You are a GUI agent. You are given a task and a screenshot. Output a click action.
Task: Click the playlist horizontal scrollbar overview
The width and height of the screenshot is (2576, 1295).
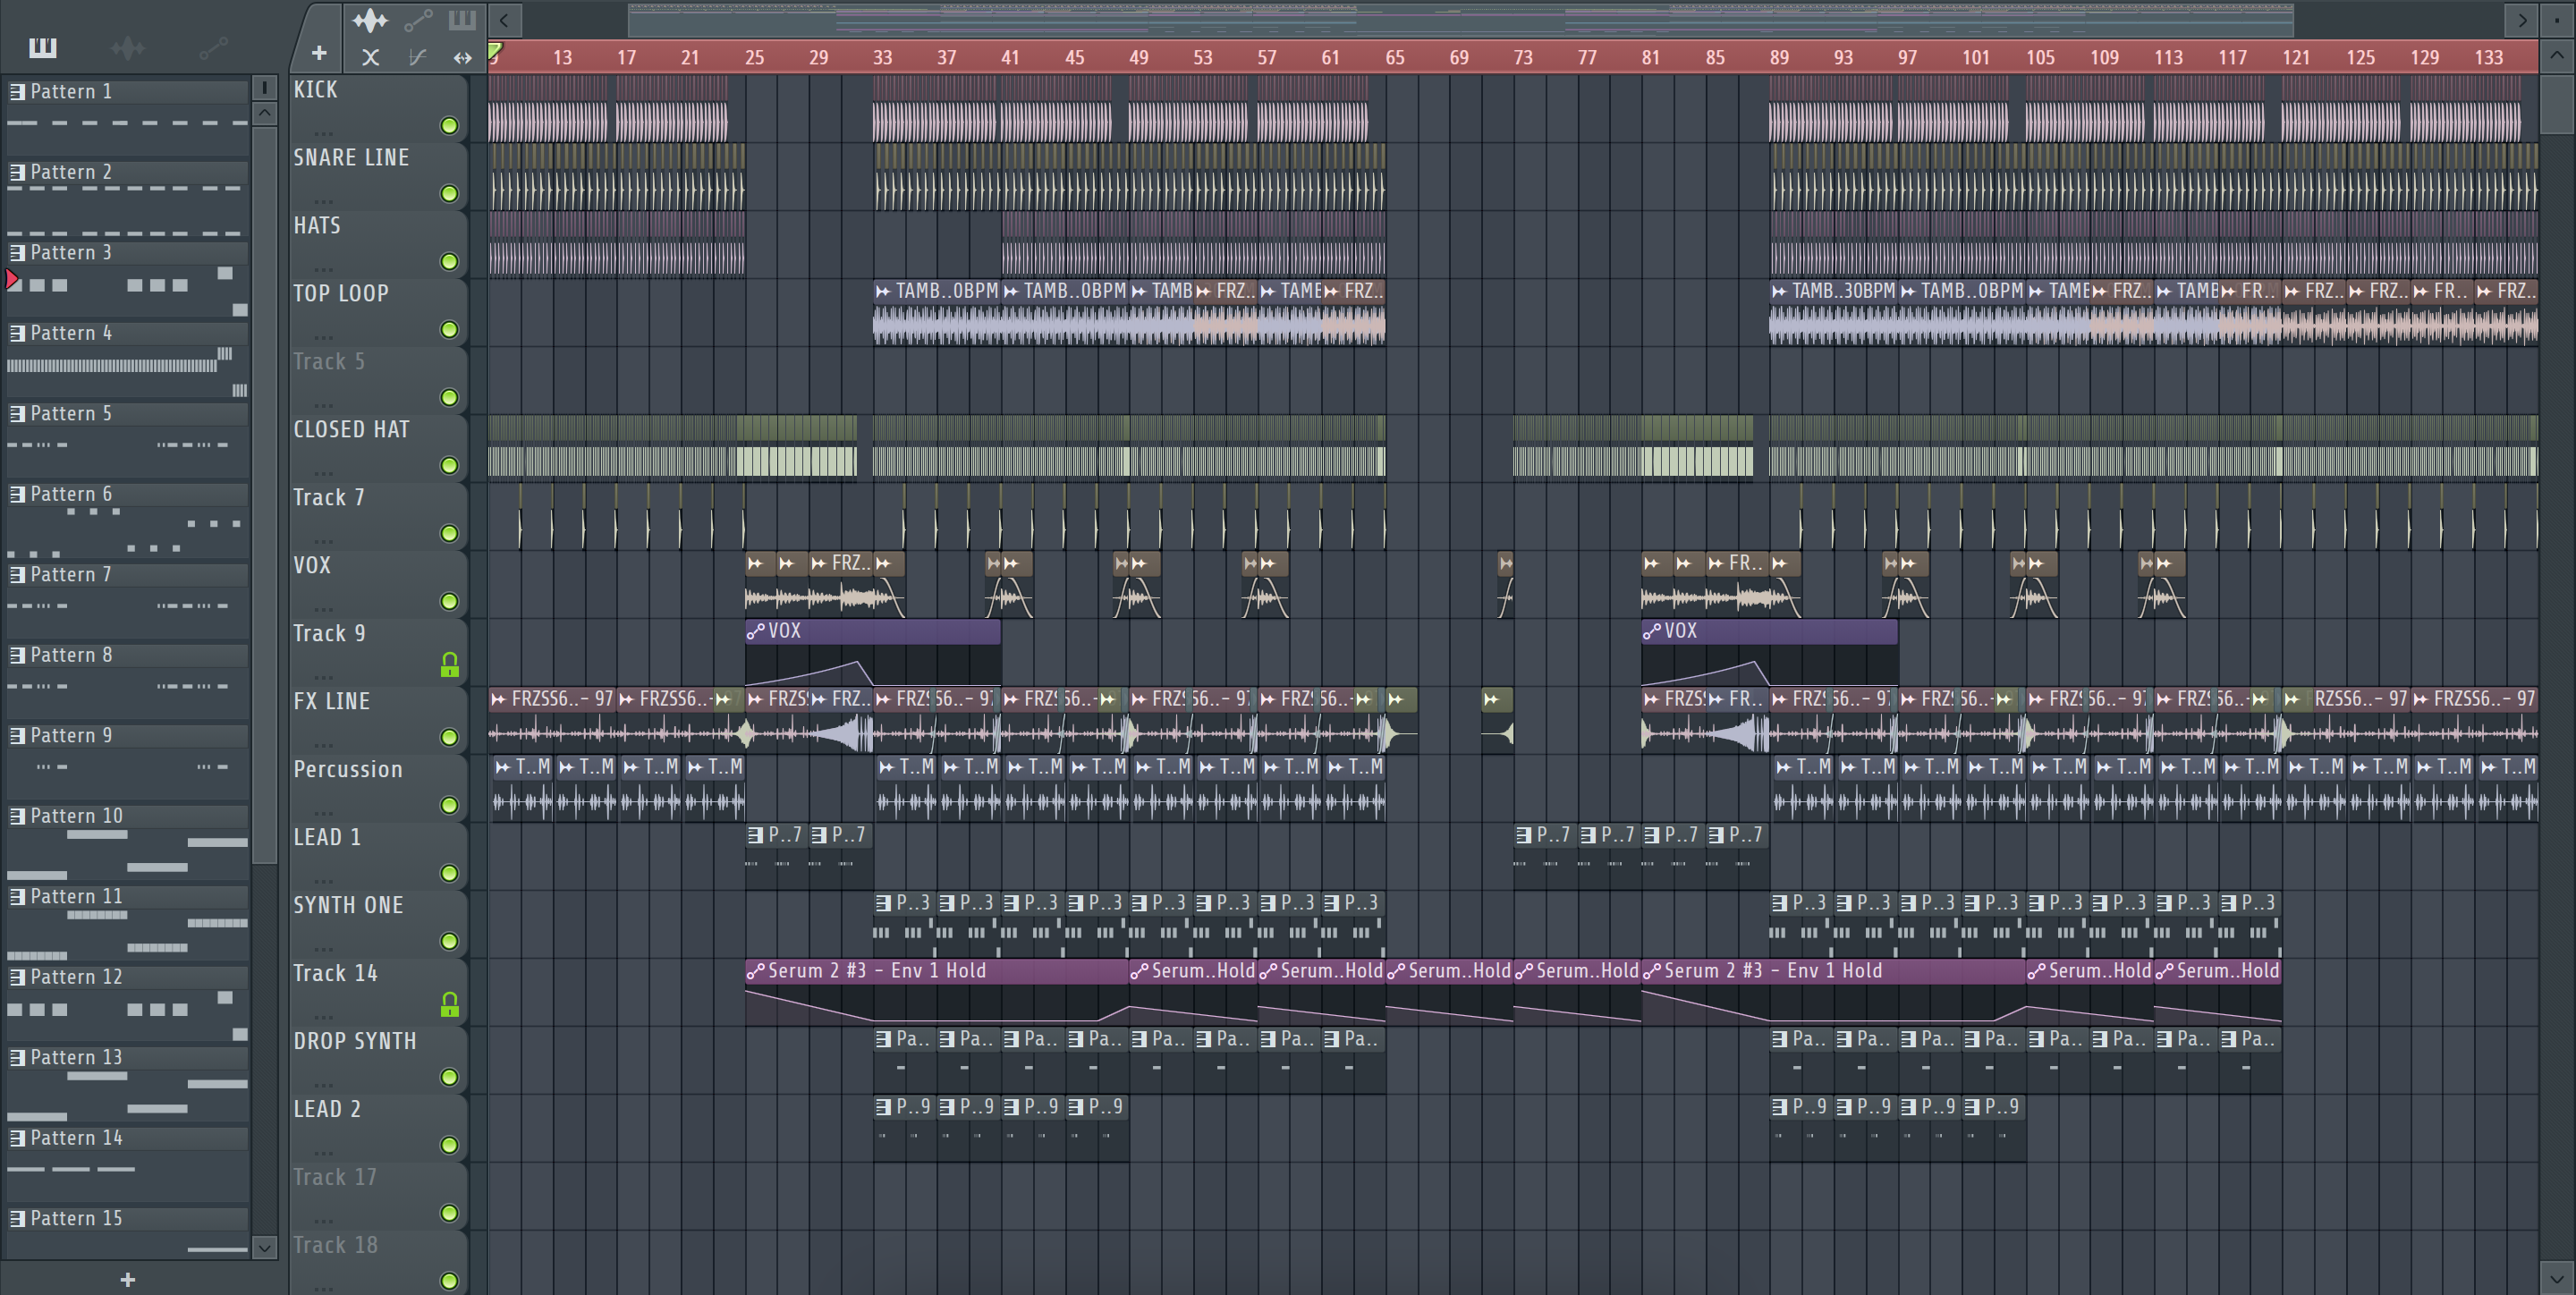coord(1460,19)
